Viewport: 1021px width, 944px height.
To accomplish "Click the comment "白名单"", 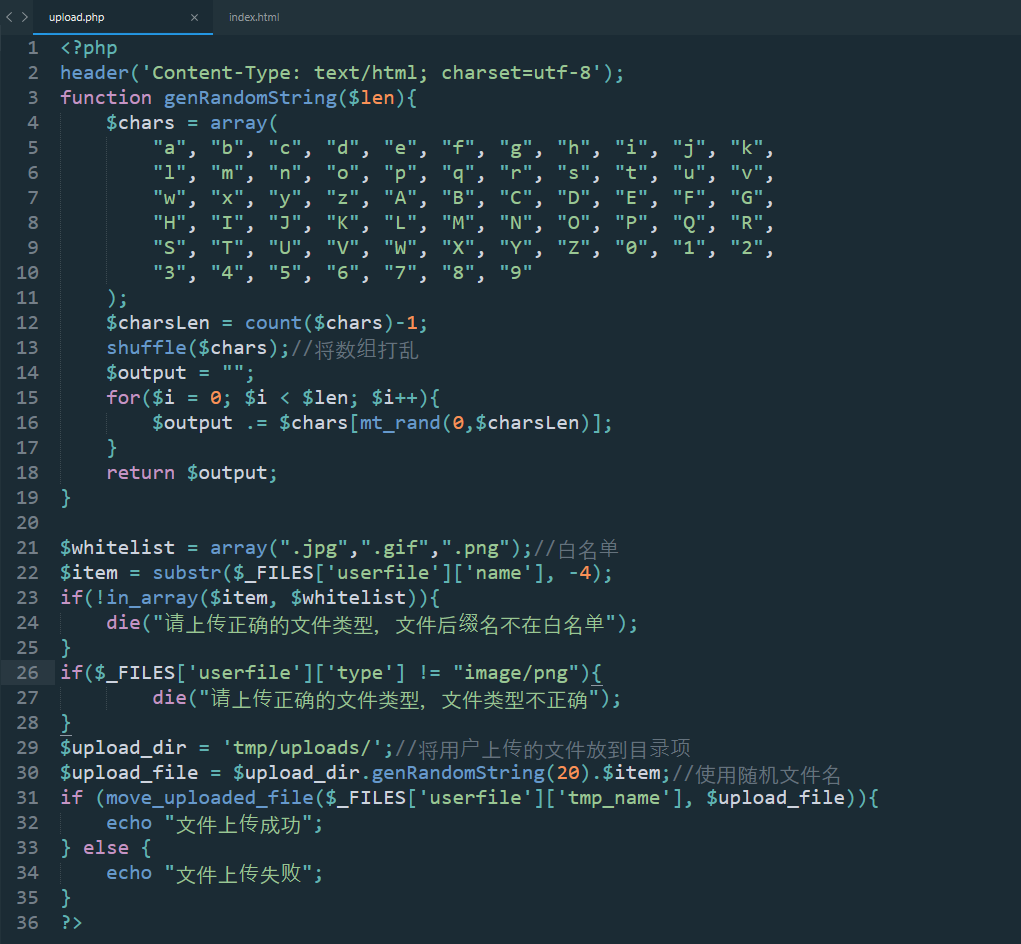I will (588, 549).
